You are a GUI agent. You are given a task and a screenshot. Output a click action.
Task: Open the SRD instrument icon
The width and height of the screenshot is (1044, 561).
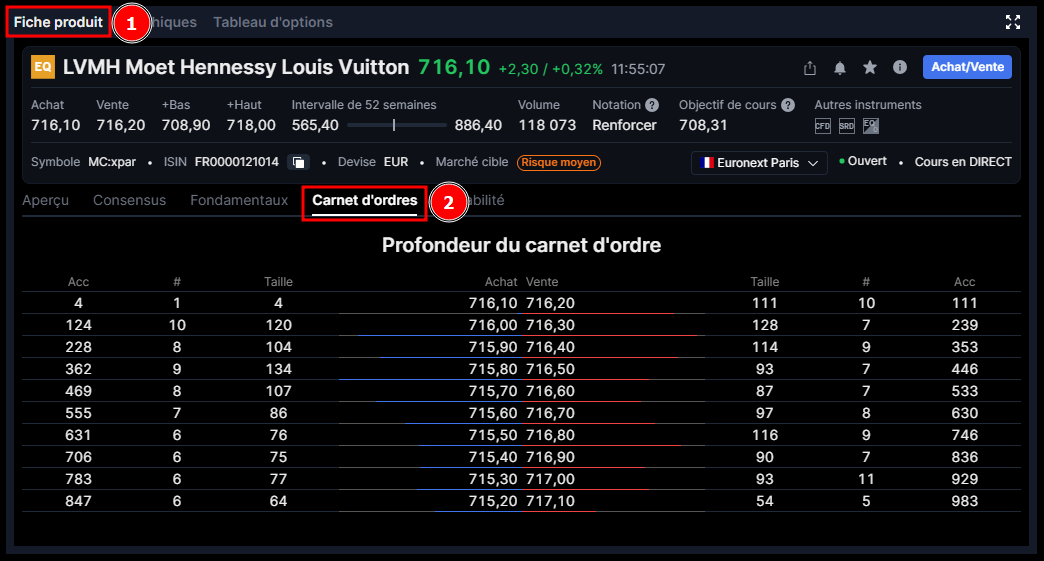847,126
